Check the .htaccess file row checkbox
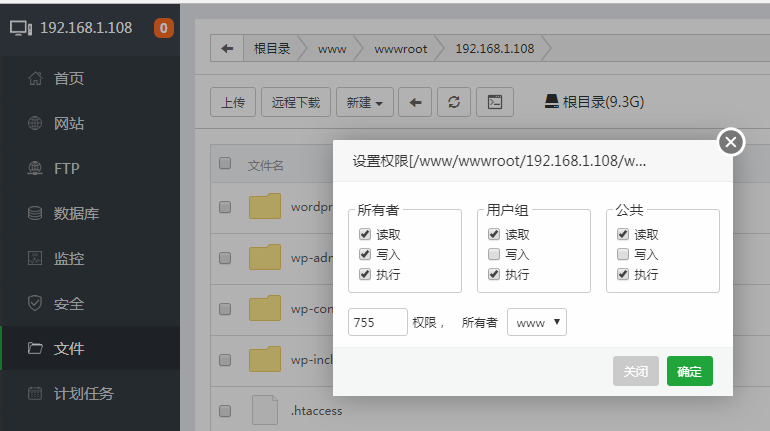770x431 pixels. pos(225,411)
